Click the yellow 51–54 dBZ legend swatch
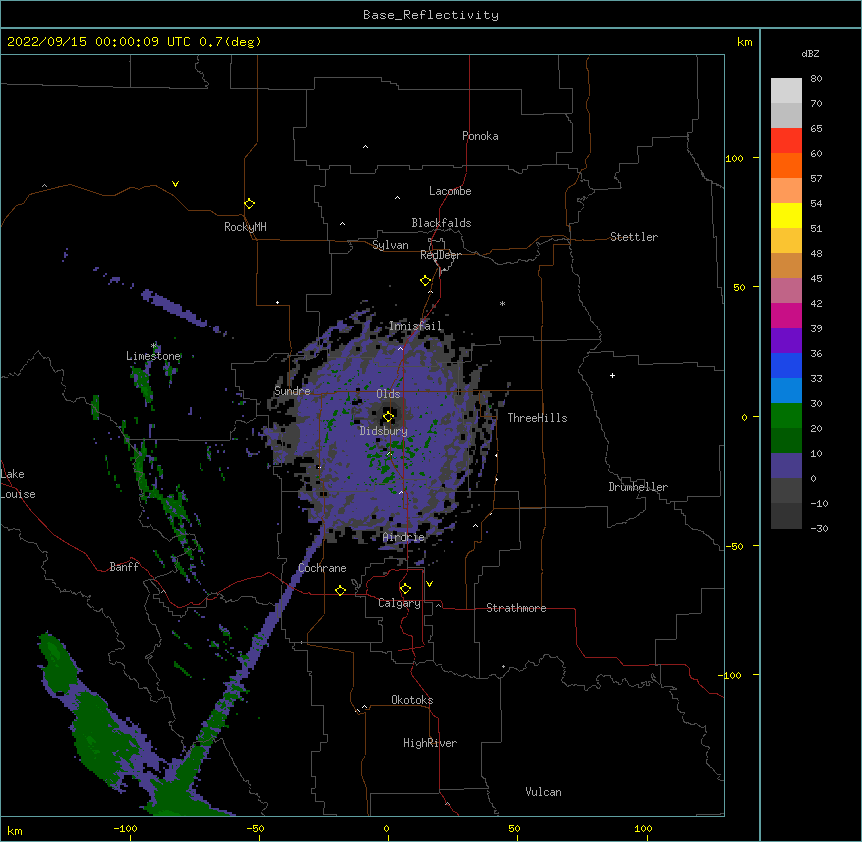This screenshot has height=842, width=862. tap(786, 215)
